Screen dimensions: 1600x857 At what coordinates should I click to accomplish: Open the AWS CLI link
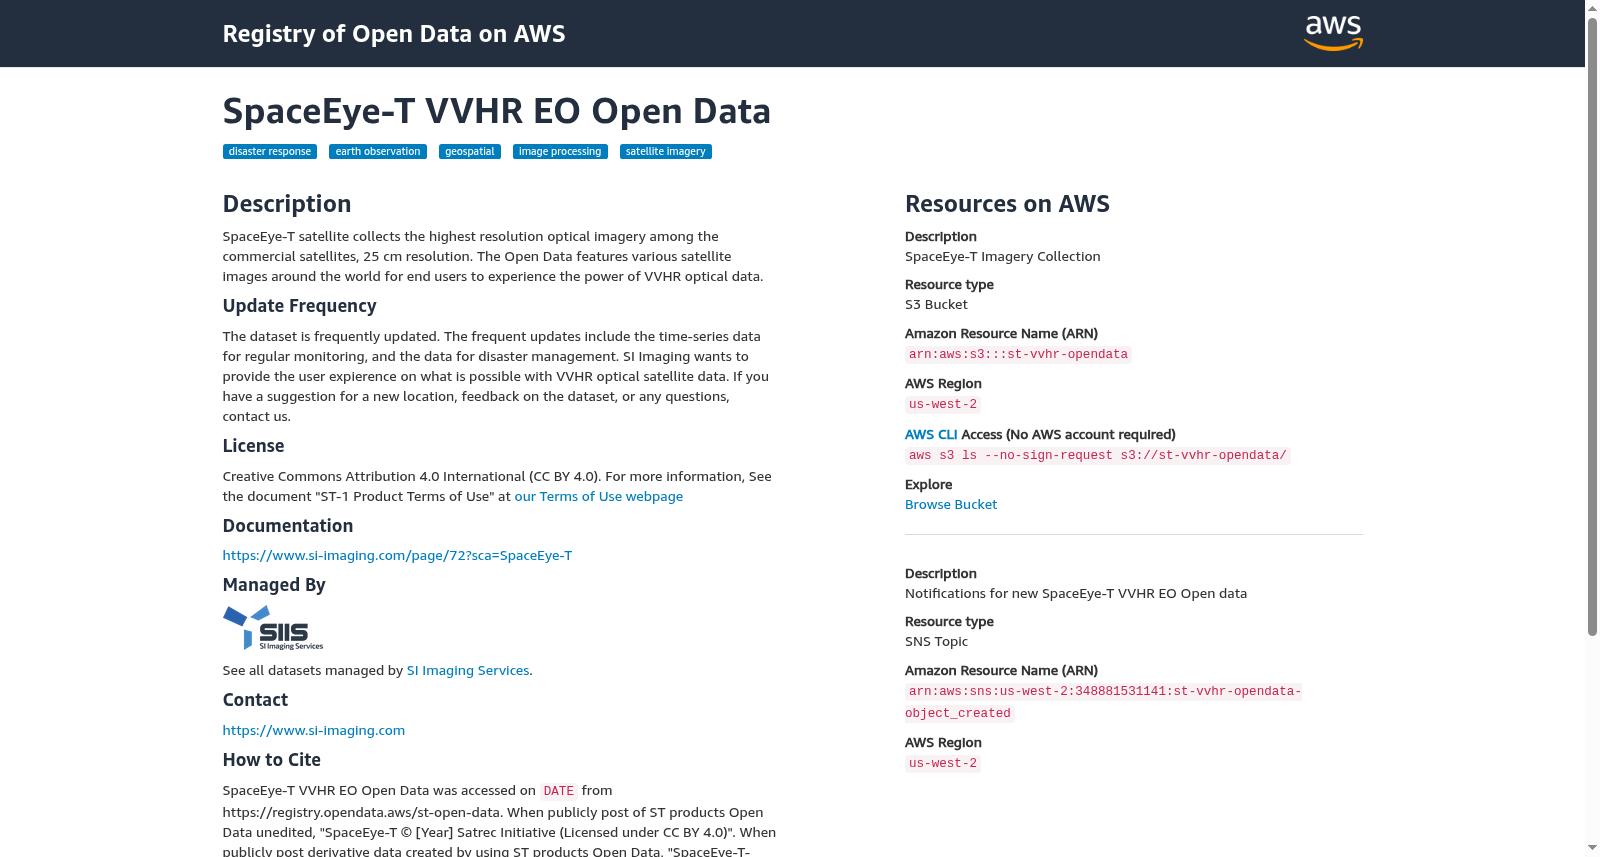pyautogui.click(x=931, y=435)
